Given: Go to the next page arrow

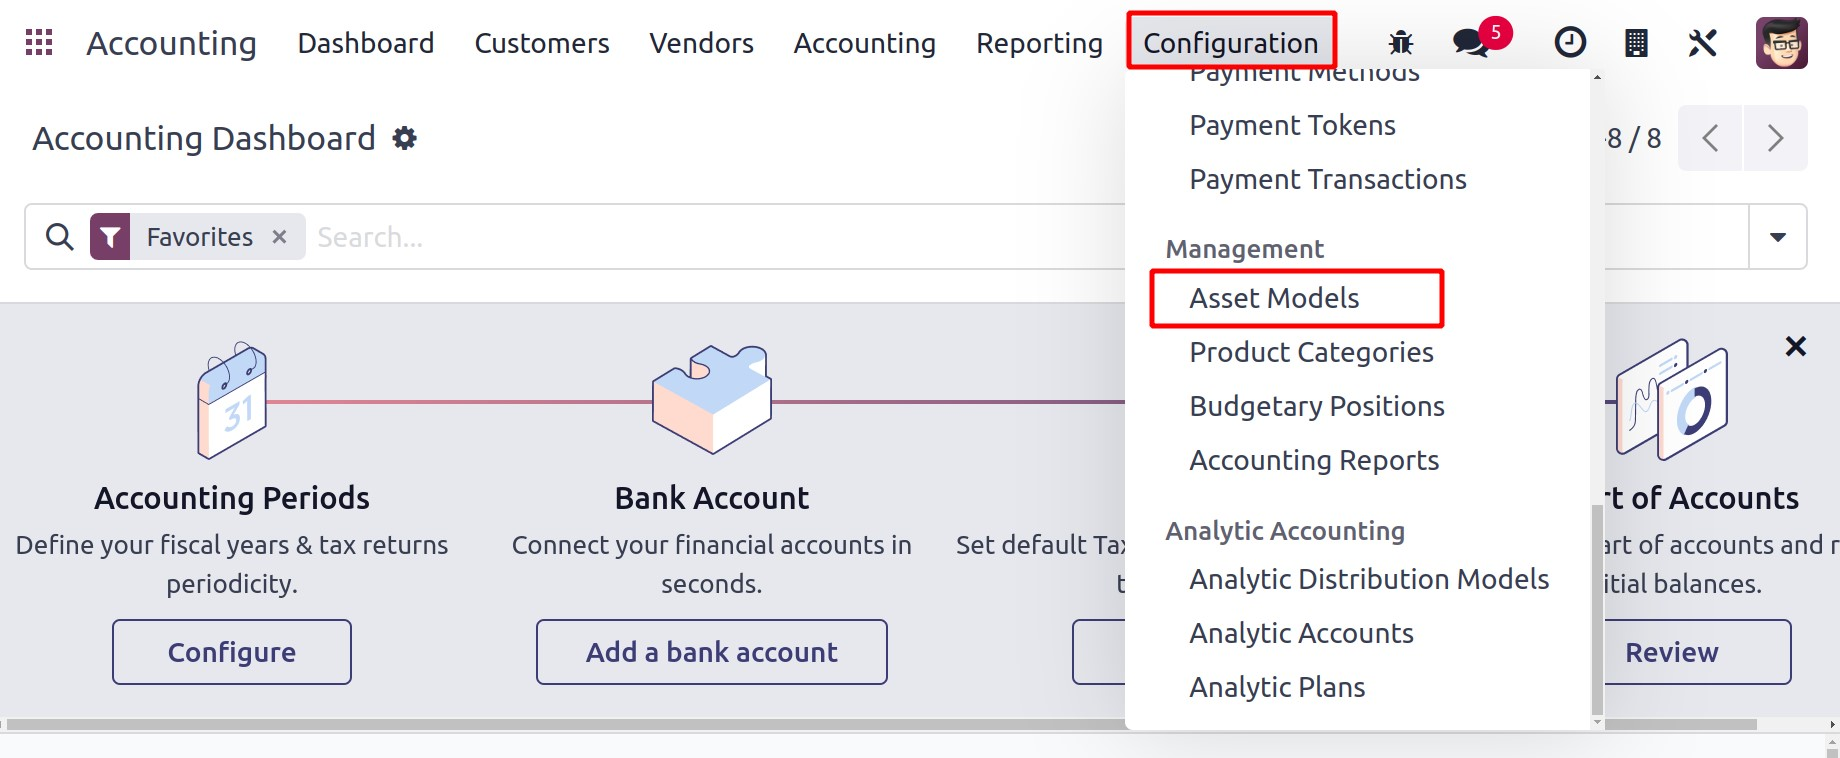Looking at the screenshot, I should (1775, 138).
